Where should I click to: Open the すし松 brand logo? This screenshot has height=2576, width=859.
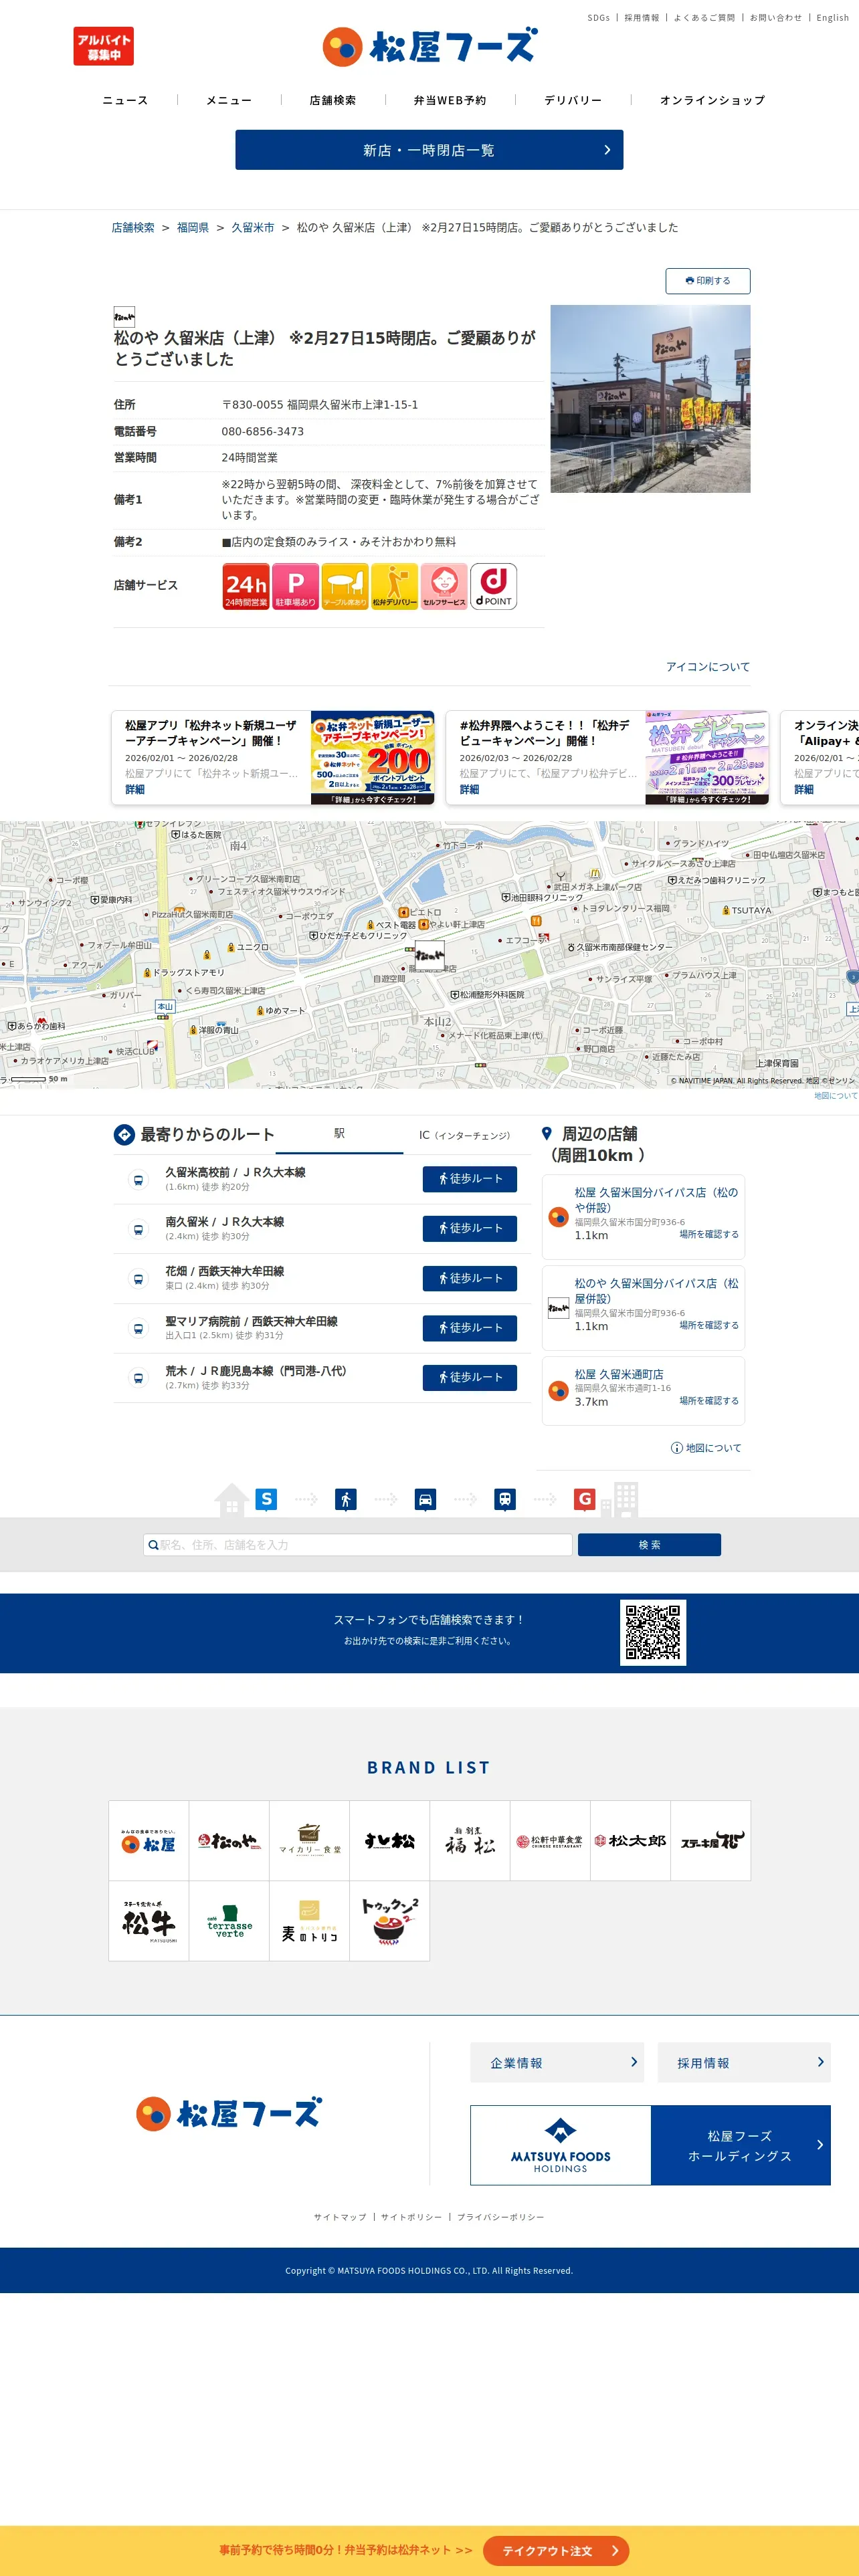pyautogui.click(x=390, y=1841)
